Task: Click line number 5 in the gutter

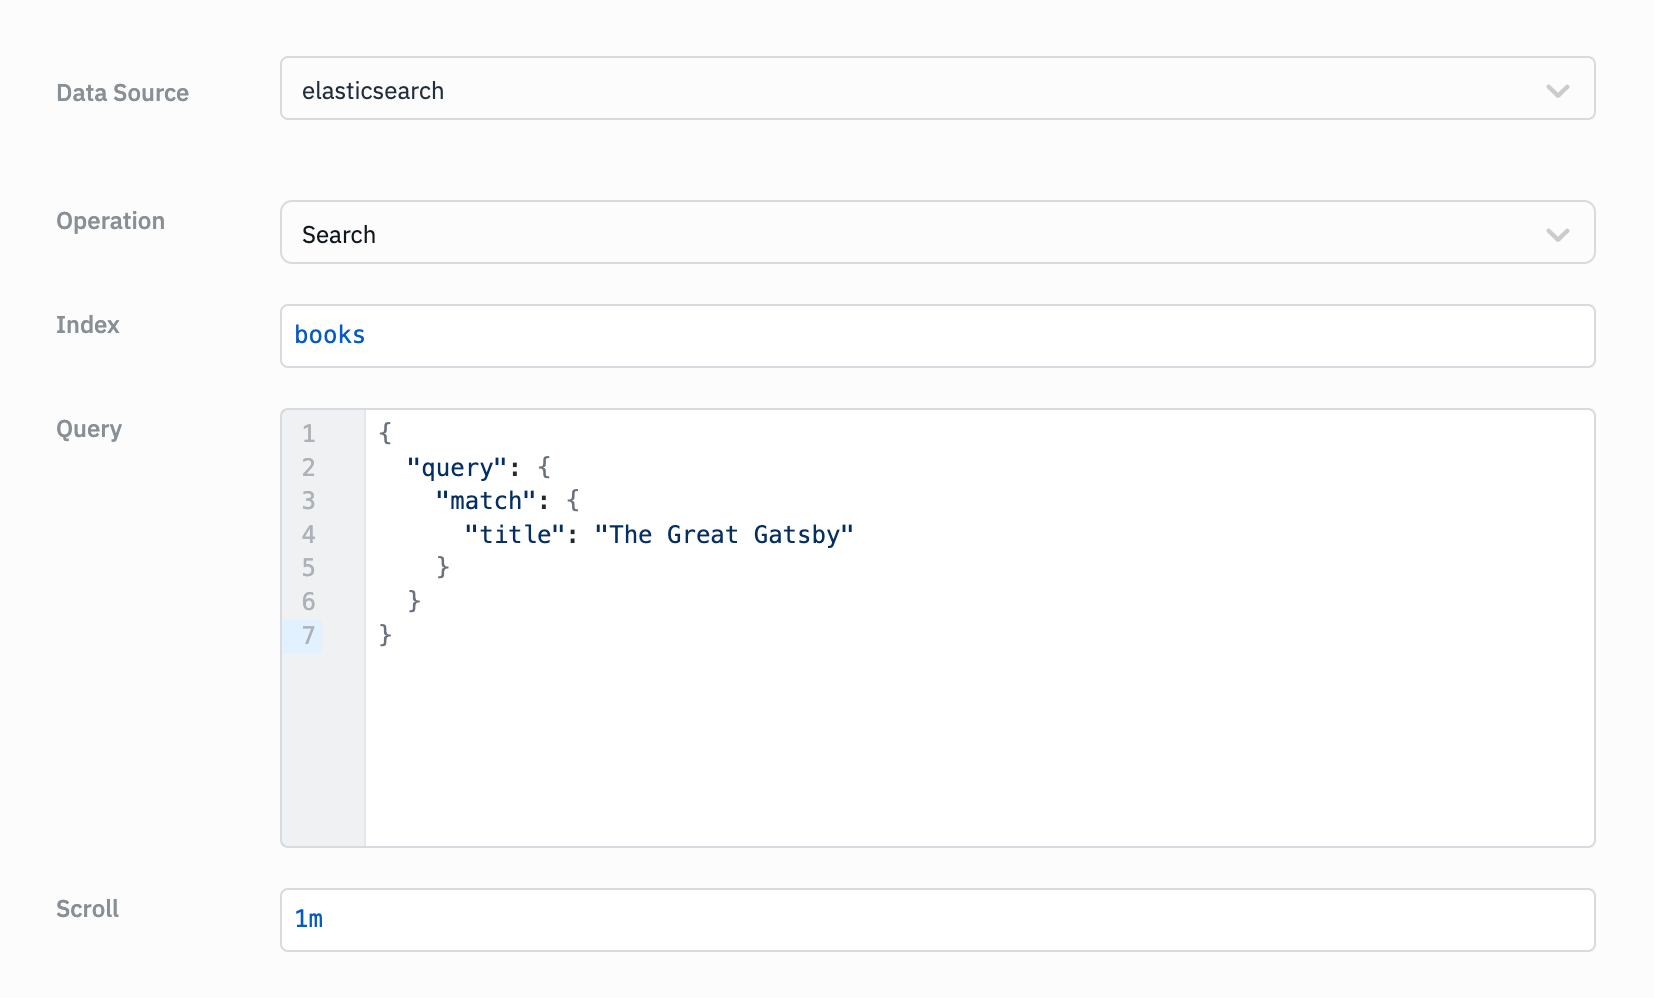Action: tap(308, 568)
